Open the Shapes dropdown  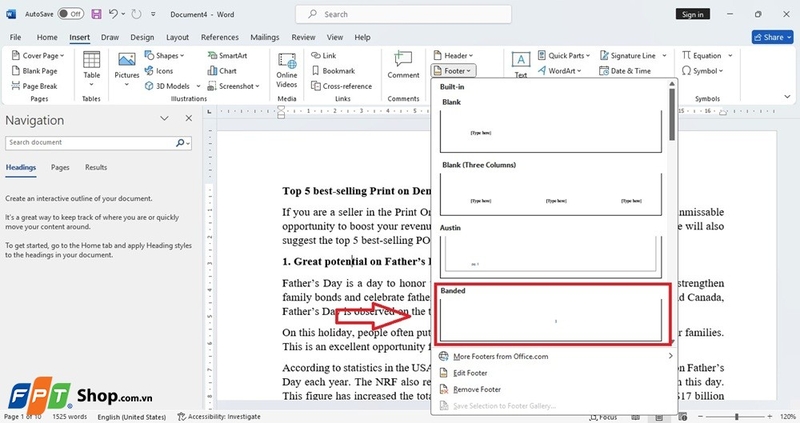pos(169,56)
